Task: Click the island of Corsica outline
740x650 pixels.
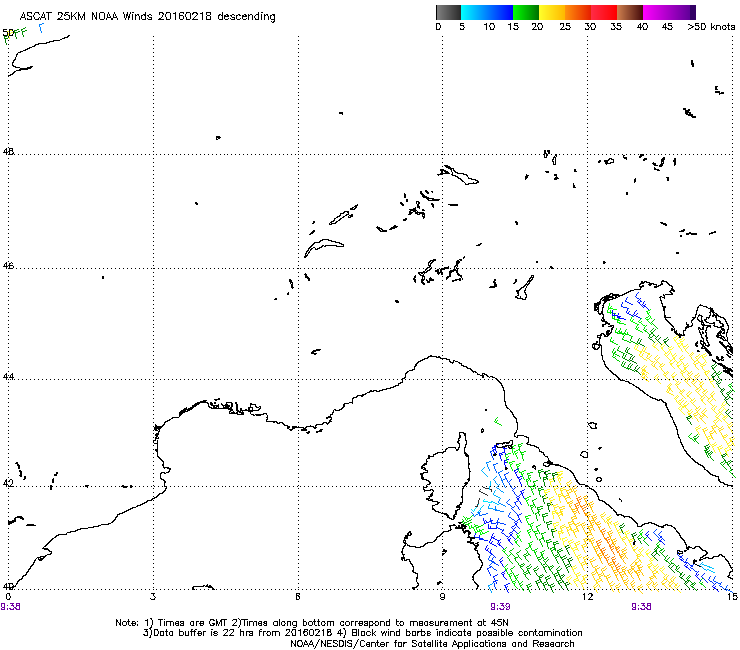Action: coord(446,474)
